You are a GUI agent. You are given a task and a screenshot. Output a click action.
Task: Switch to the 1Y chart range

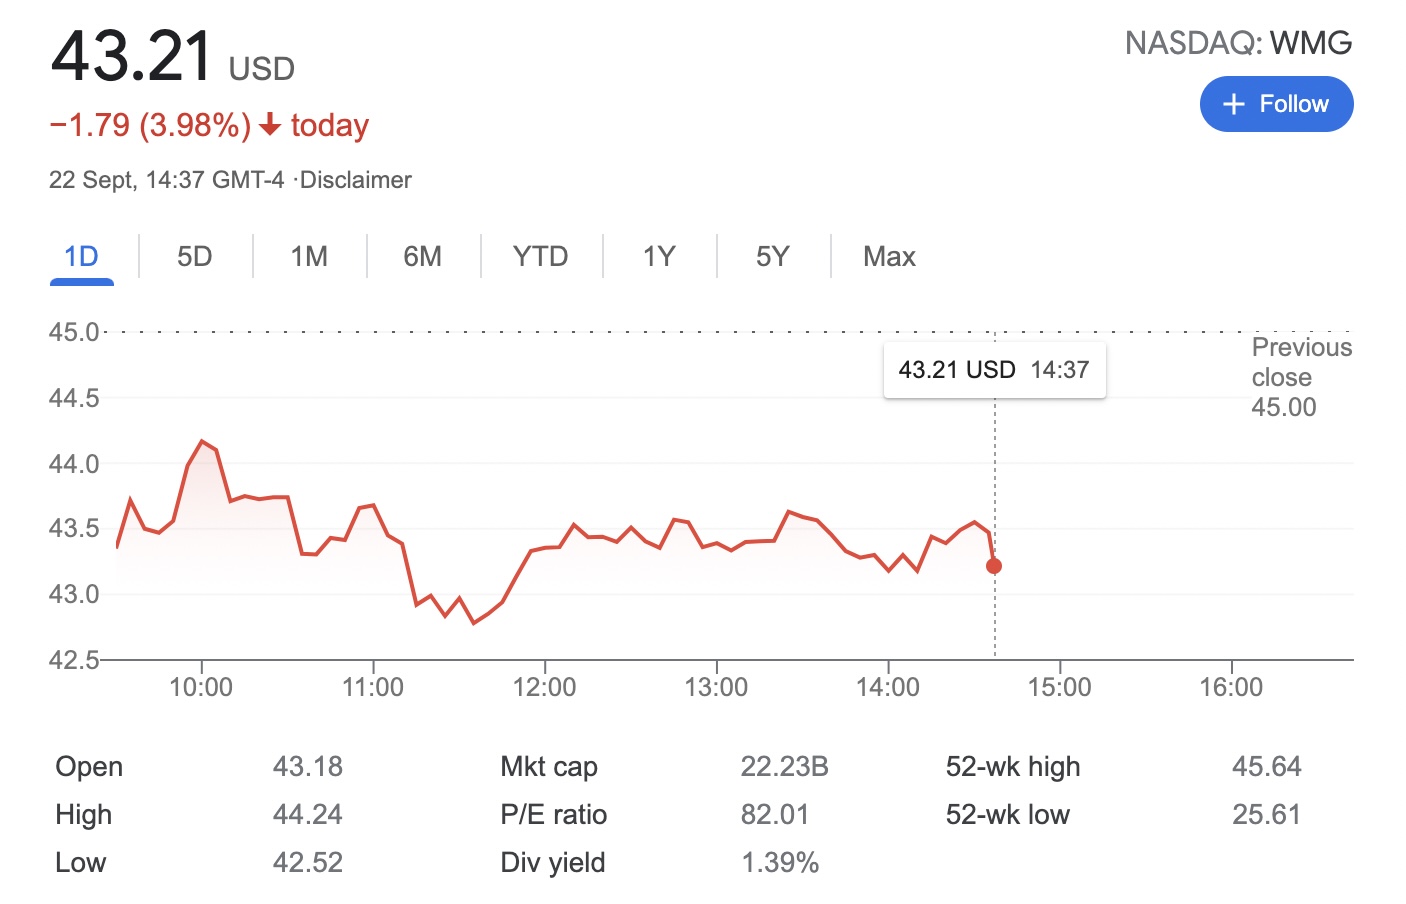659,257
